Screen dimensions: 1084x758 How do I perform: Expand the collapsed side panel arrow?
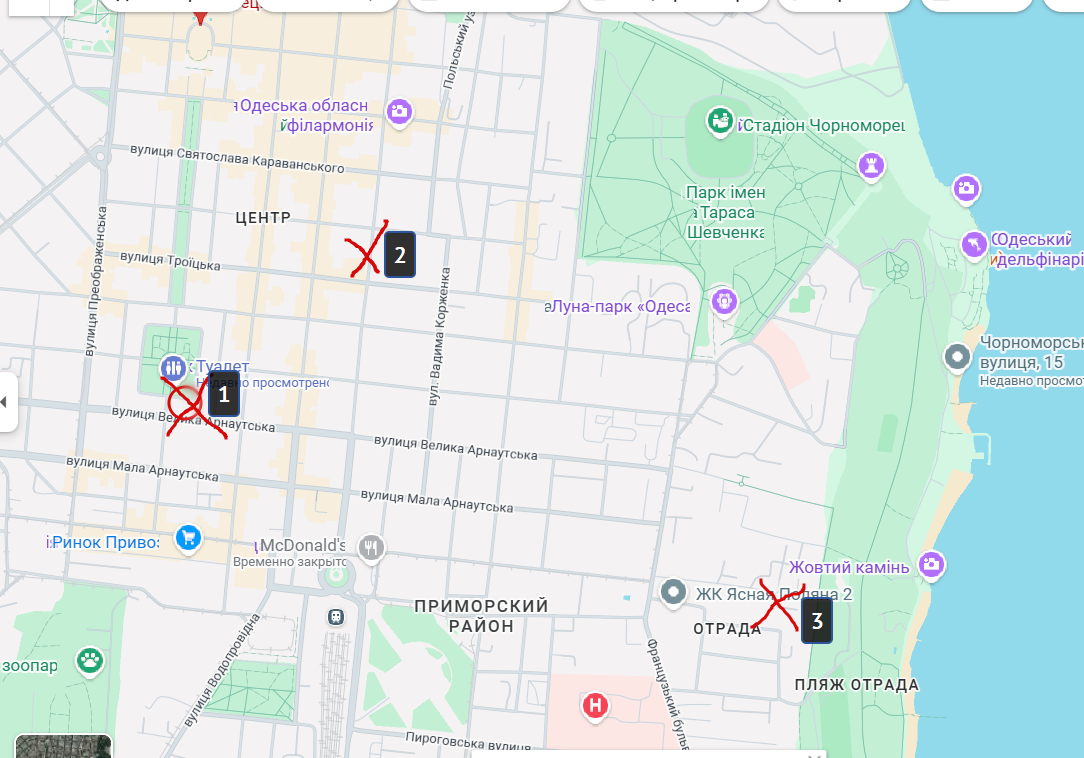[6, 402]
